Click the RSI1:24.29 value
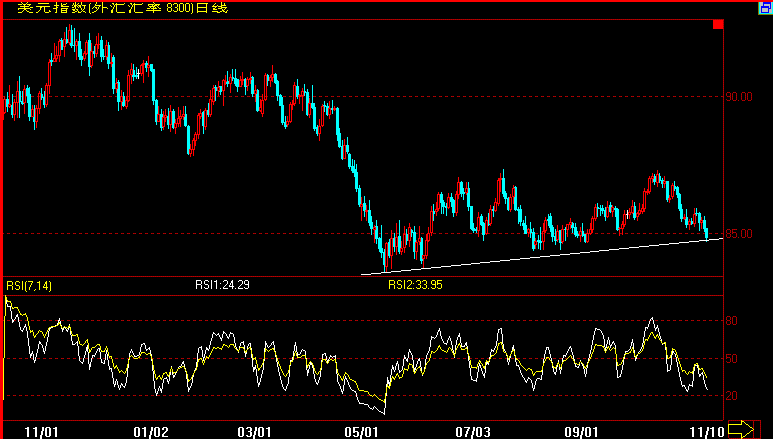The width and height of the screenshot is (773, 439). coord(222,285)
